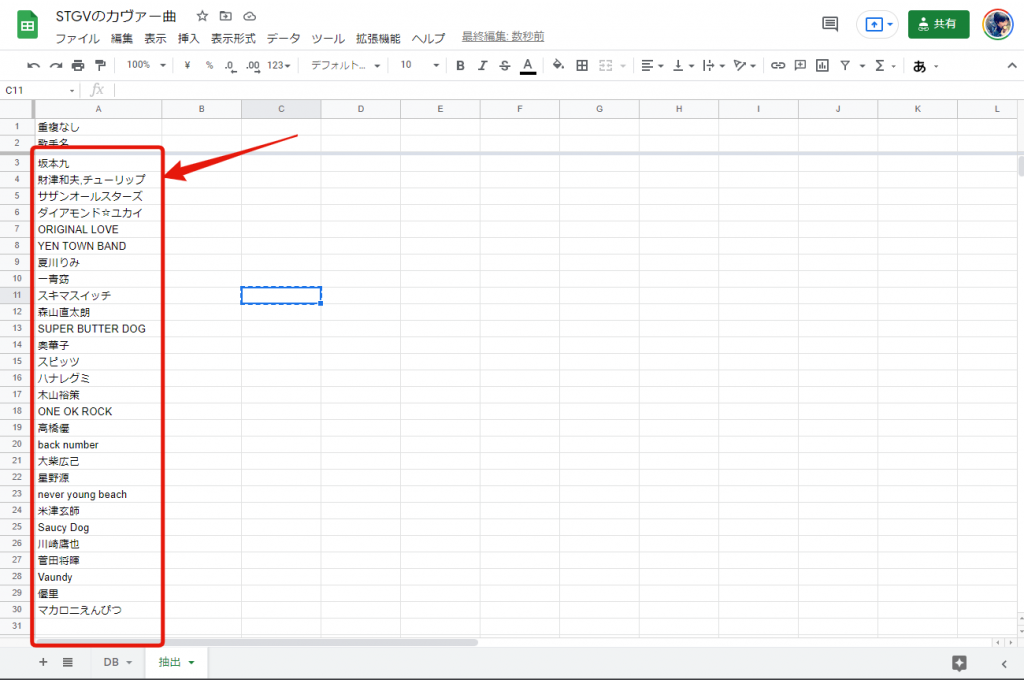Click the print icon
The width and height of the screenshot is (1024, 680).
pyautogui.click(x=78, y=65)
